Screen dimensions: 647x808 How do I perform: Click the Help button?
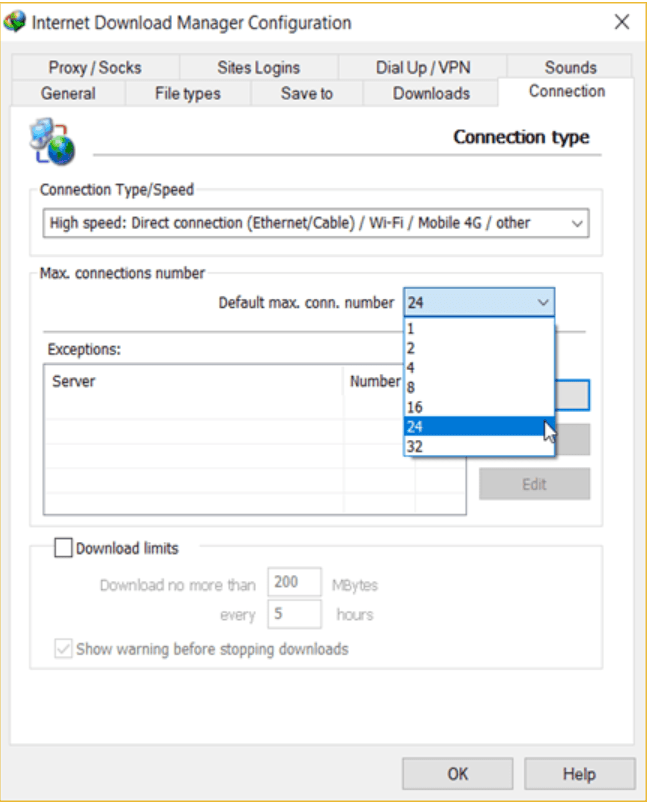[x=580, y=775]
